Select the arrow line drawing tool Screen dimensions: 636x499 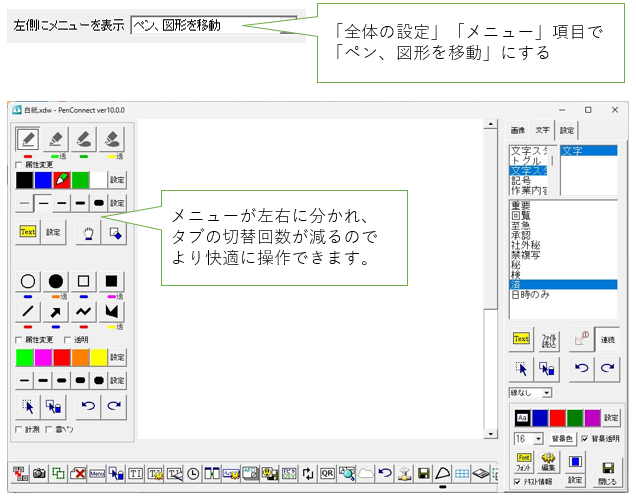pos(57,312)
